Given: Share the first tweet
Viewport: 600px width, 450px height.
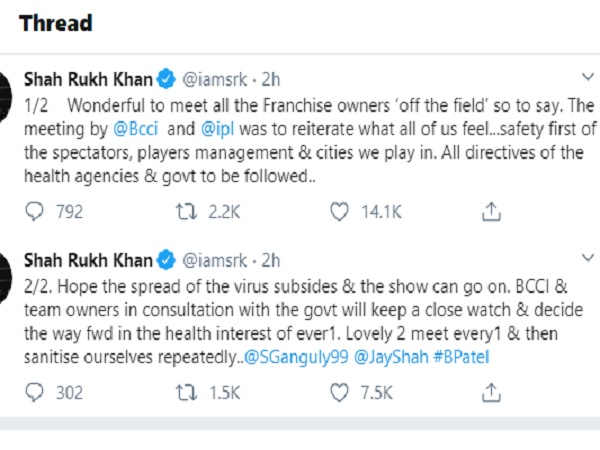Looking at the screenshot, I should click(x=492, y=212).
